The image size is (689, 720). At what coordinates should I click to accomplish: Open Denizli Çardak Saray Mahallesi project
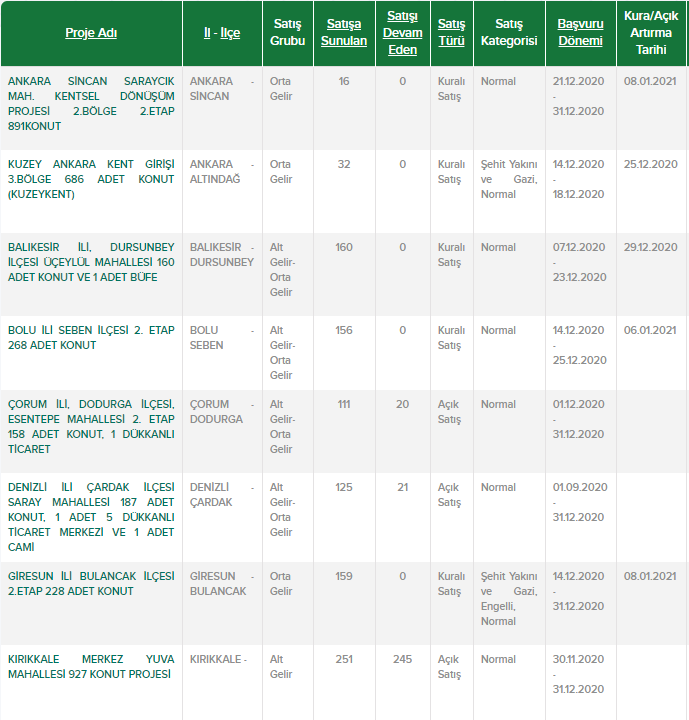(91, 517)
